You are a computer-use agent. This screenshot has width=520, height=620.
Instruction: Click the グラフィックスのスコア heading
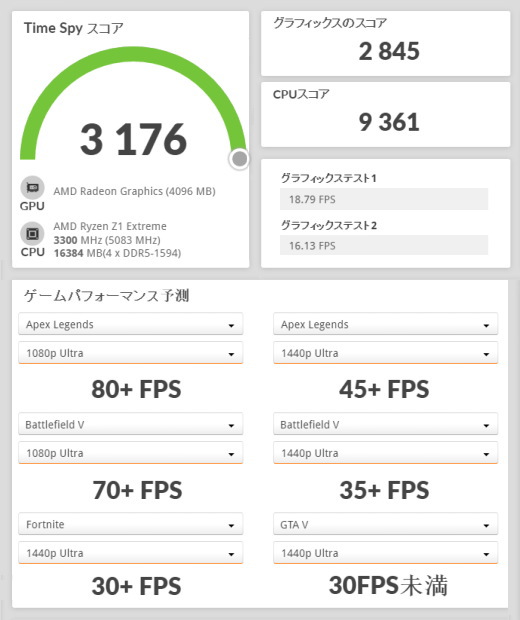point(329,23)
